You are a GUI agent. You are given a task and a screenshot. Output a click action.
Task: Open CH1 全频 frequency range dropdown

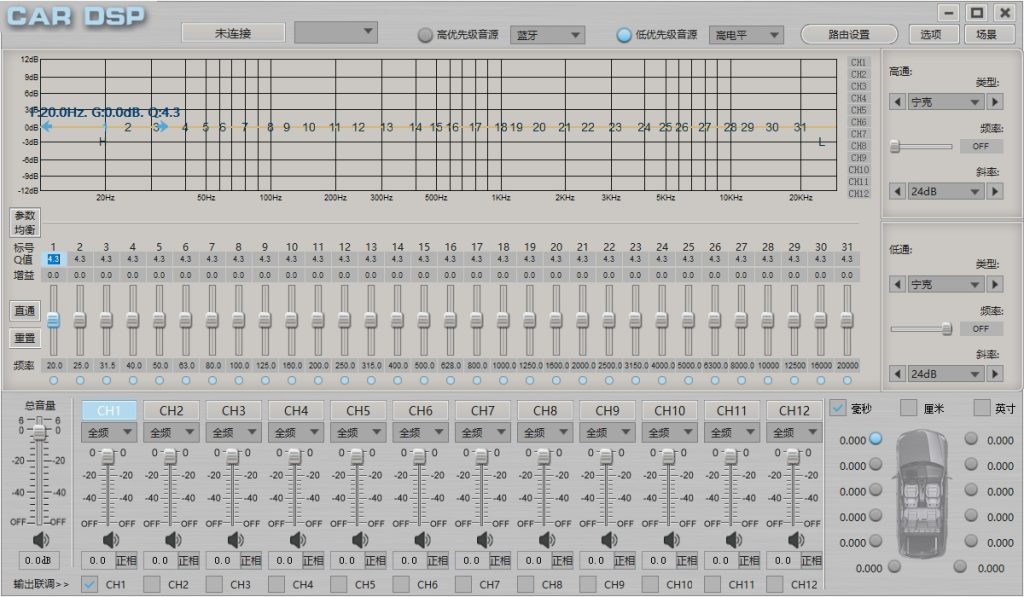[109, 432]
